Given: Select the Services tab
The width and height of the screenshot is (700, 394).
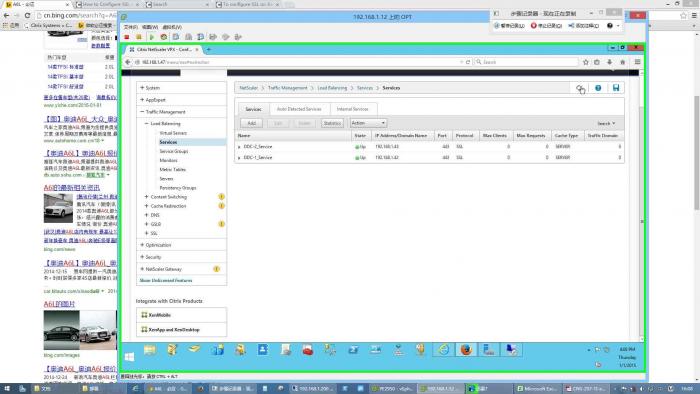Looking at the screenshot, I should point(253,109).
